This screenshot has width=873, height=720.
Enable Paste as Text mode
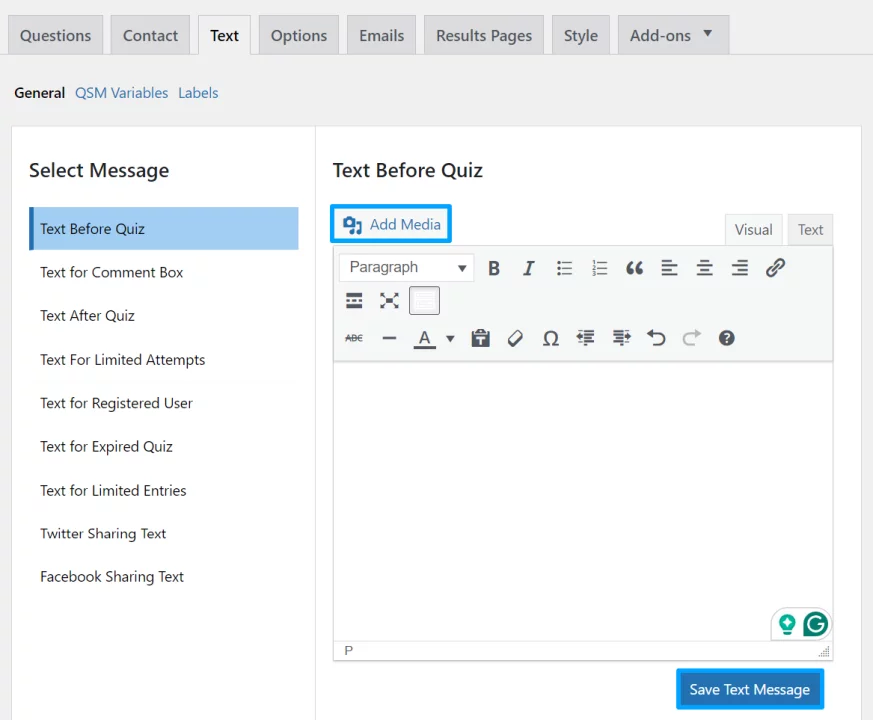480,338
